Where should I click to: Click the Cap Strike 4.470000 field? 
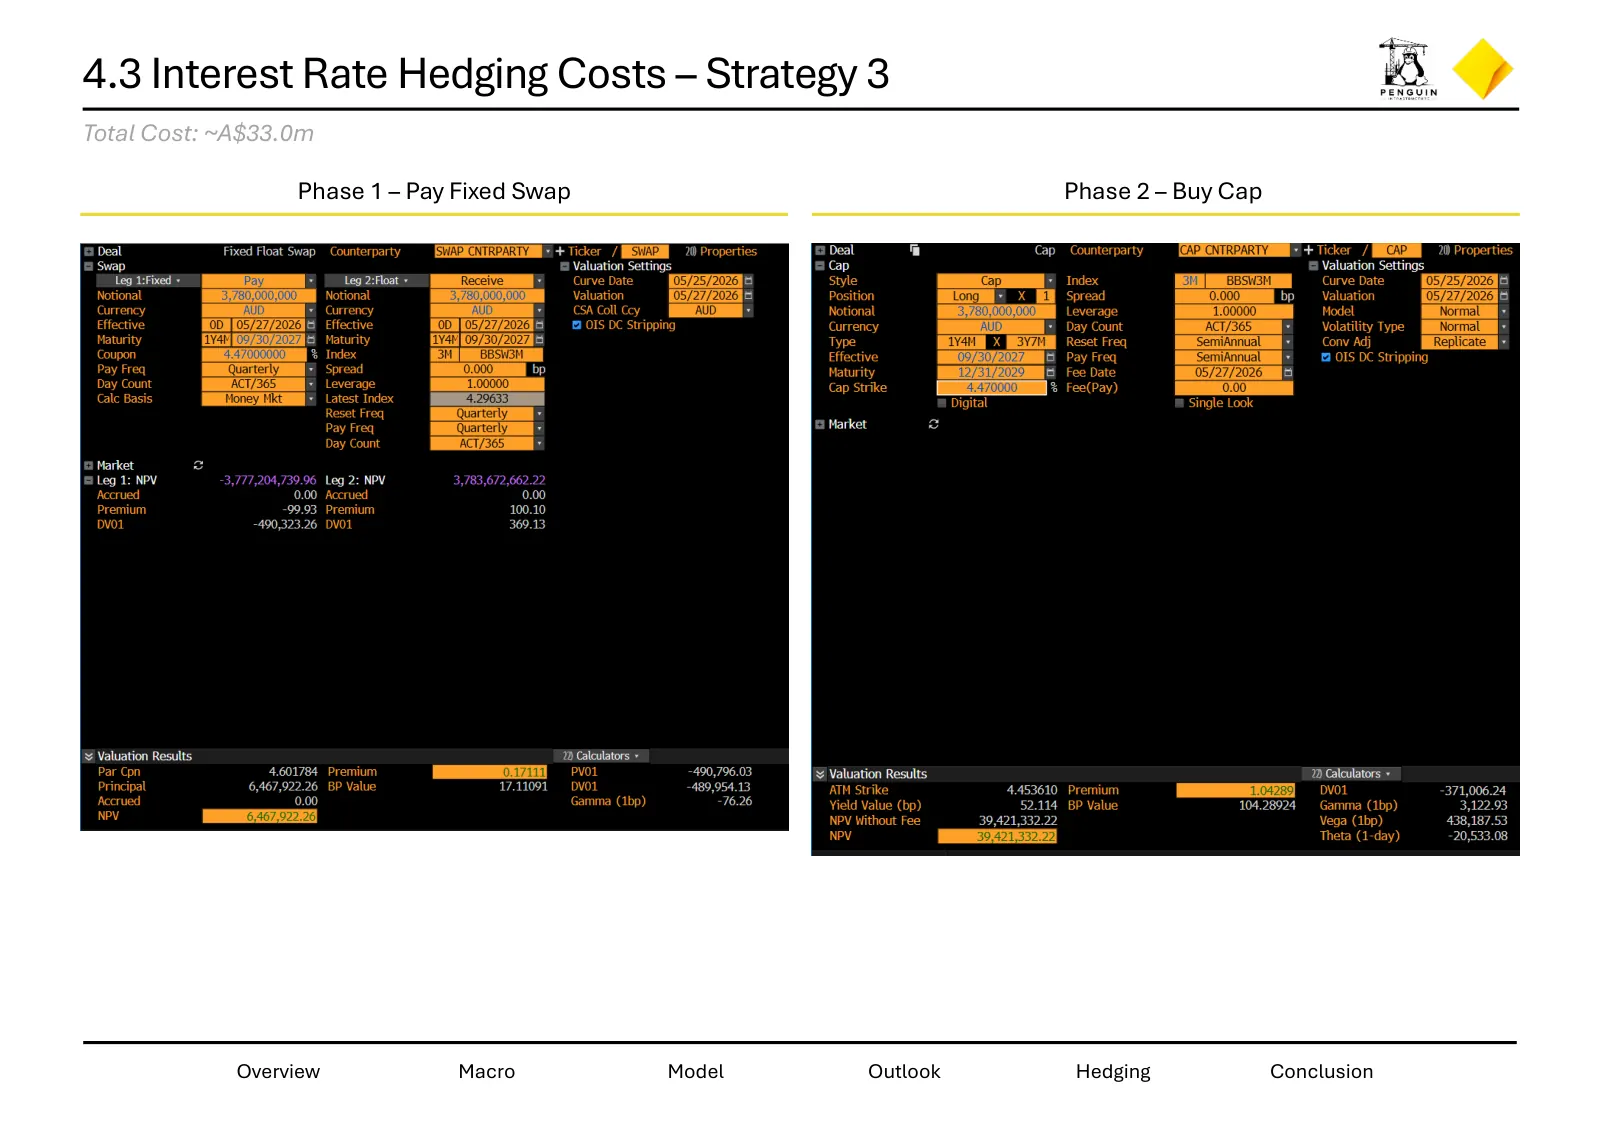[991, 388]
